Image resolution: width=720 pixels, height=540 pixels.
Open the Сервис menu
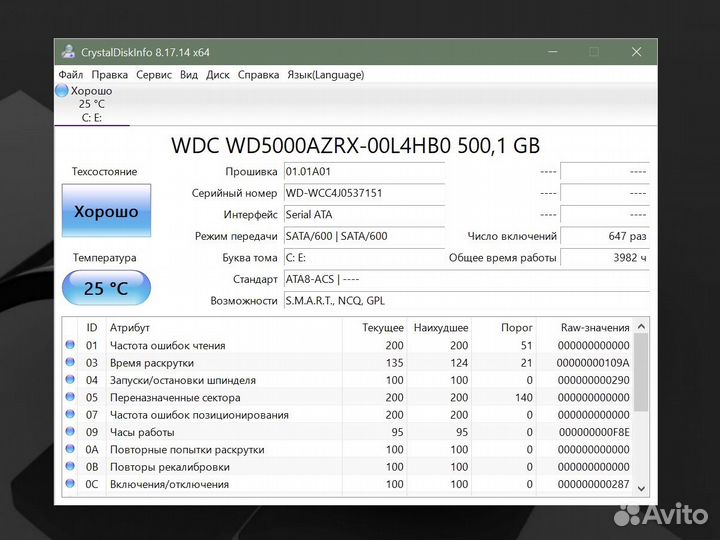click(x=154, y=74)
